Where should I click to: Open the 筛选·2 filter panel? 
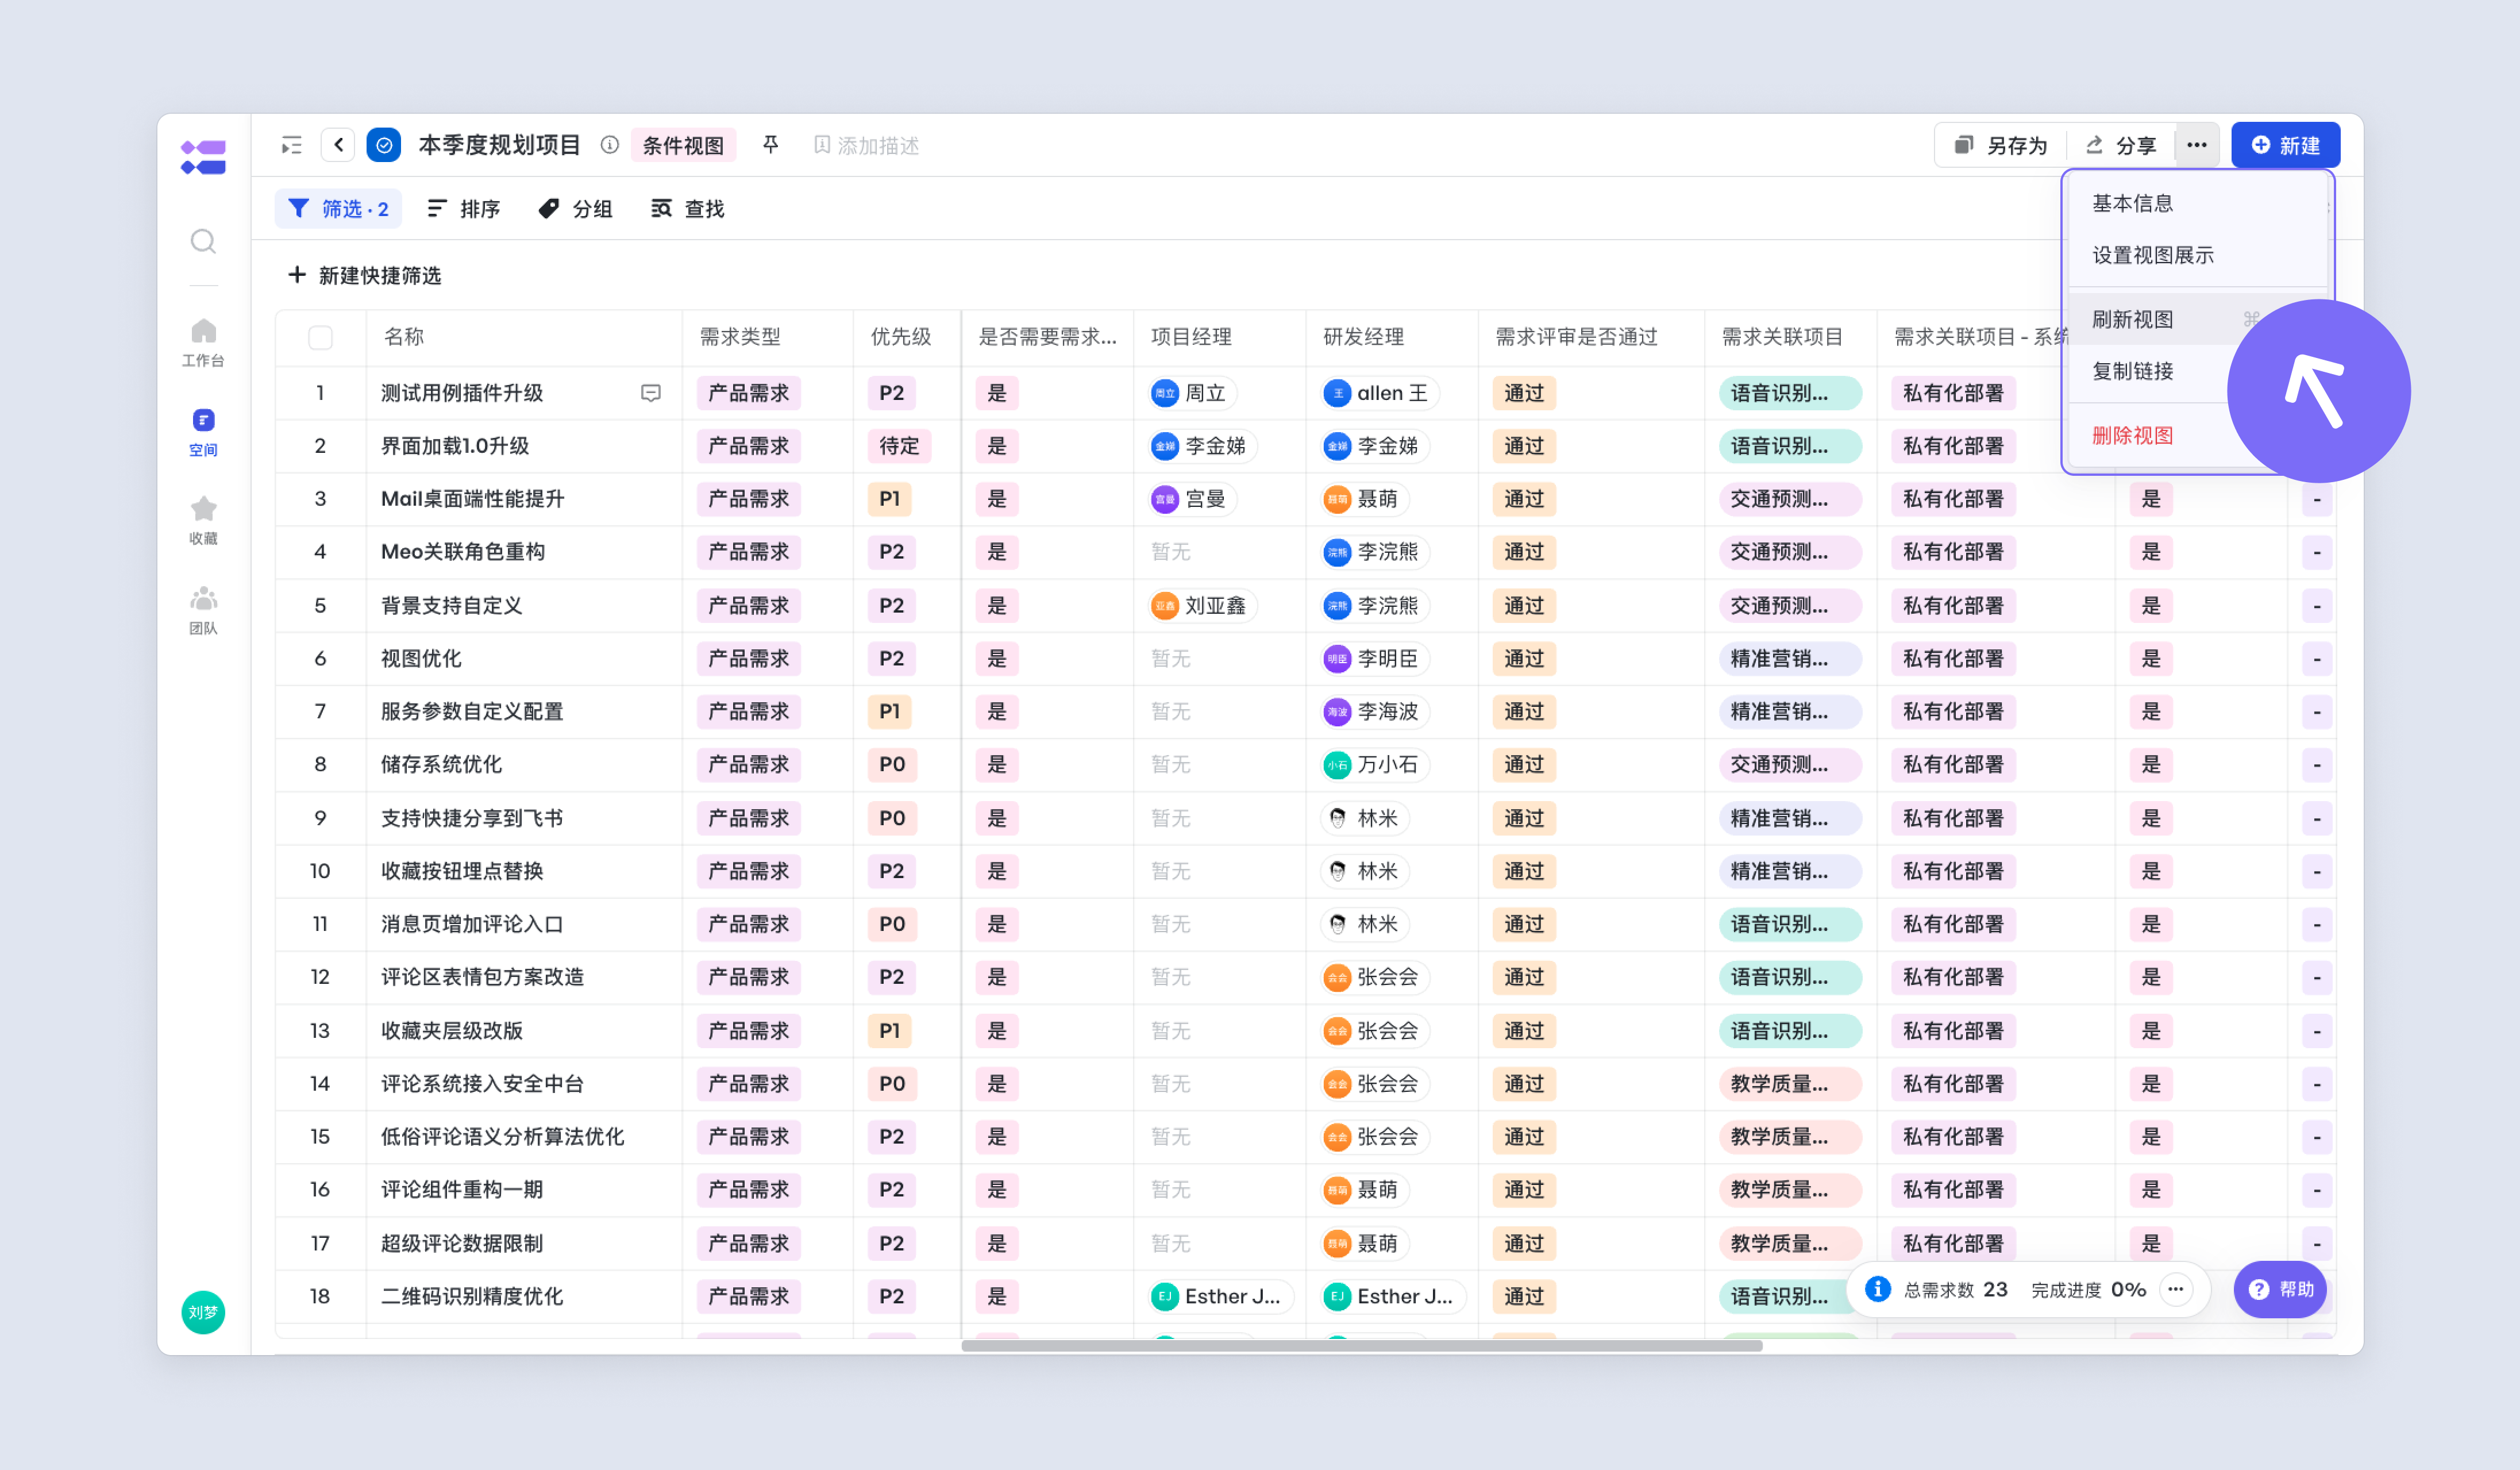(x=338, y=208)
